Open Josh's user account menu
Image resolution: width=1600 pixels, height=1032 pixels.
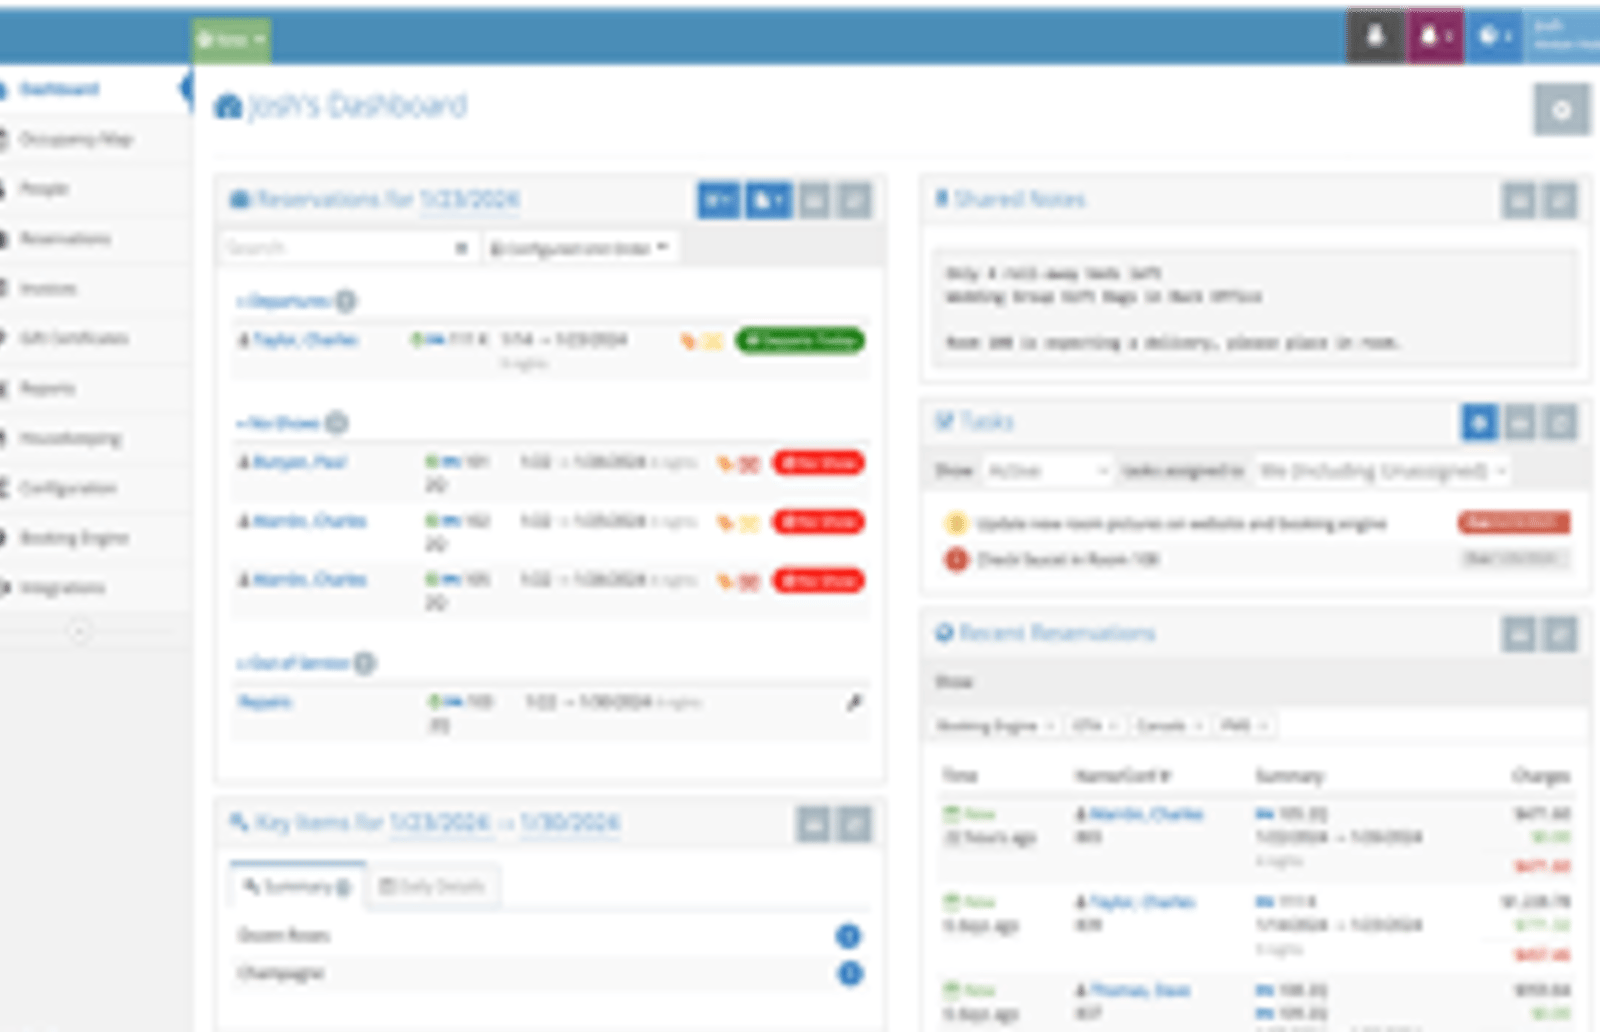1562,37
